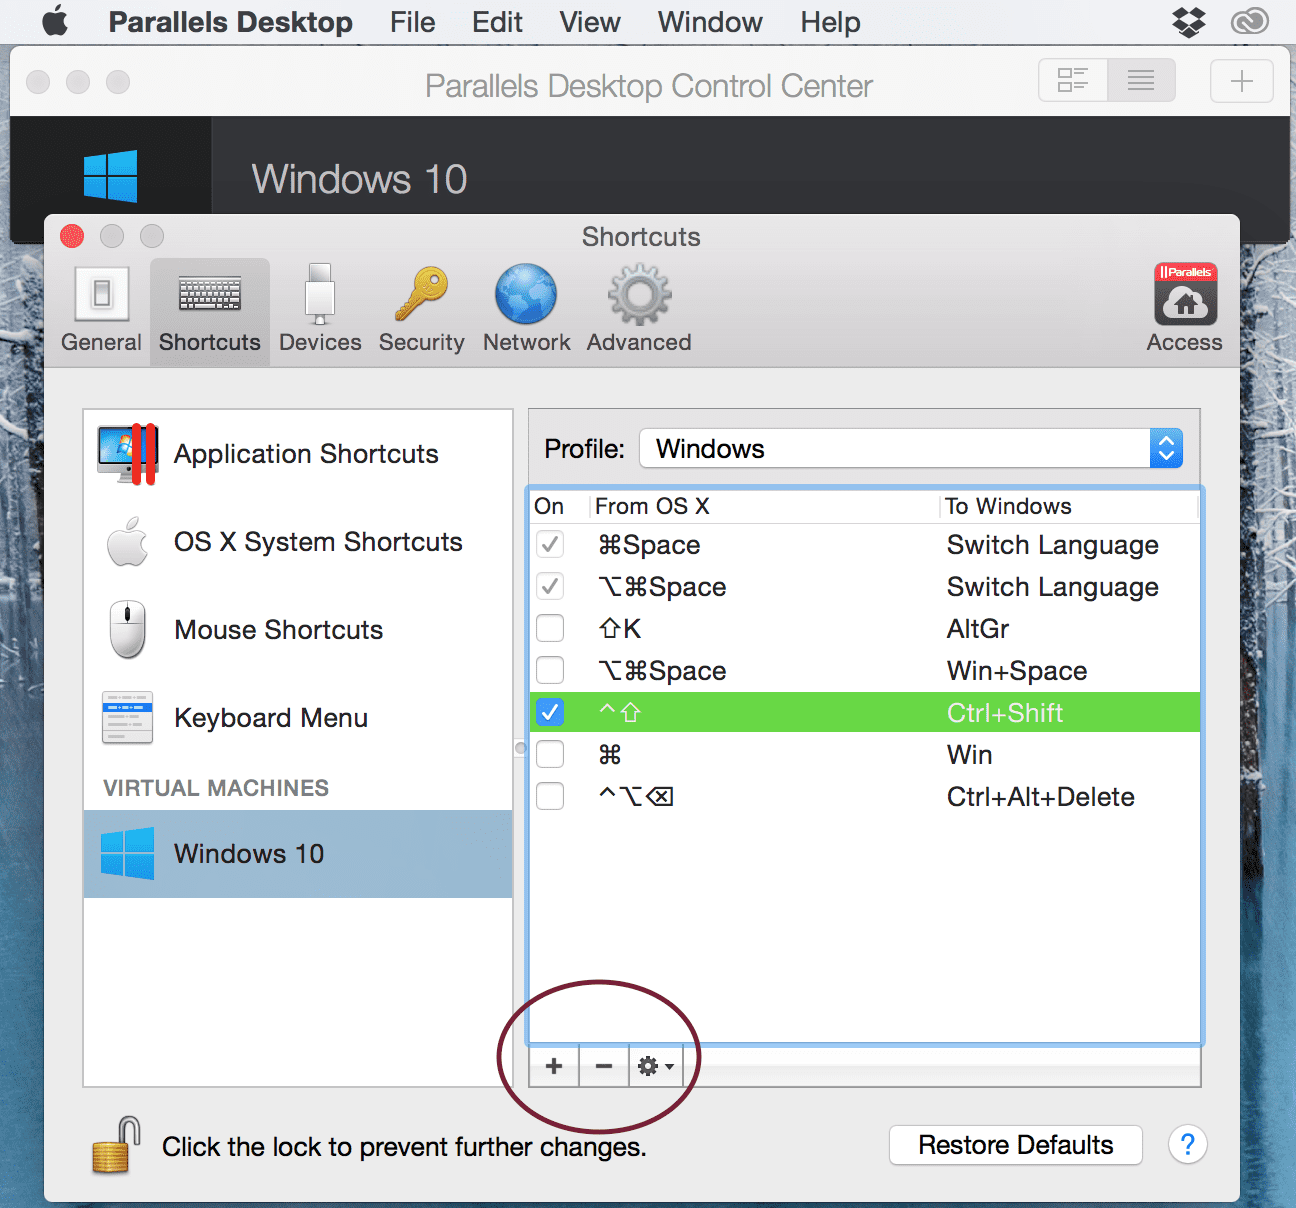Click Windows 10 logo in Control Center
The image size is (1296, 1208).
(110, 176)
